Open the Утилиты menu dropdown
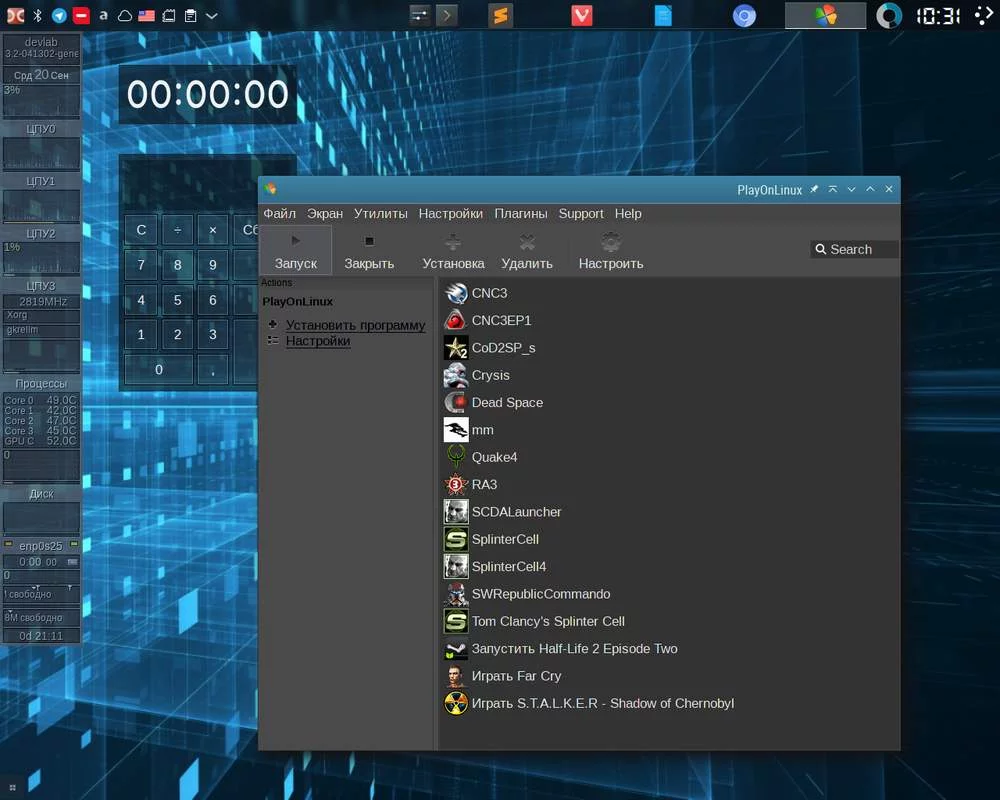The image size is (1000, 800). [380, 213]
